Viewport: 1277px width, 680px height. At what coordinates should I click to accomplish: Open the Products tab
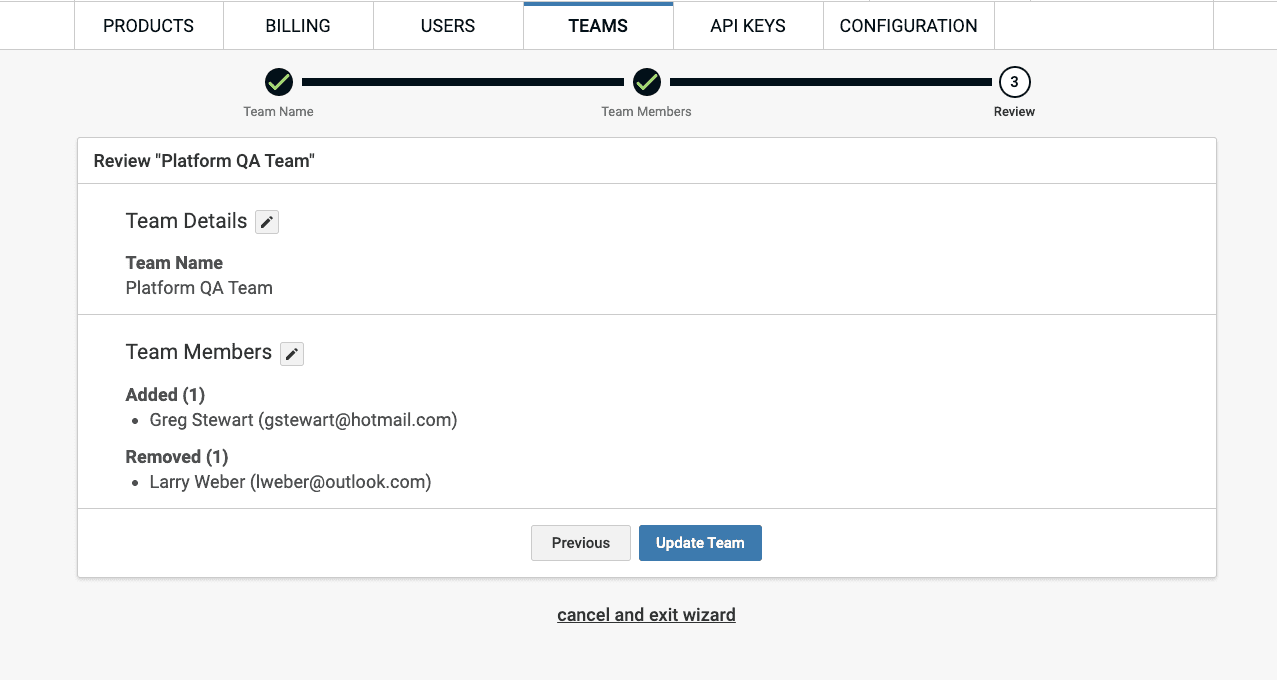click(x=149, y=26)
